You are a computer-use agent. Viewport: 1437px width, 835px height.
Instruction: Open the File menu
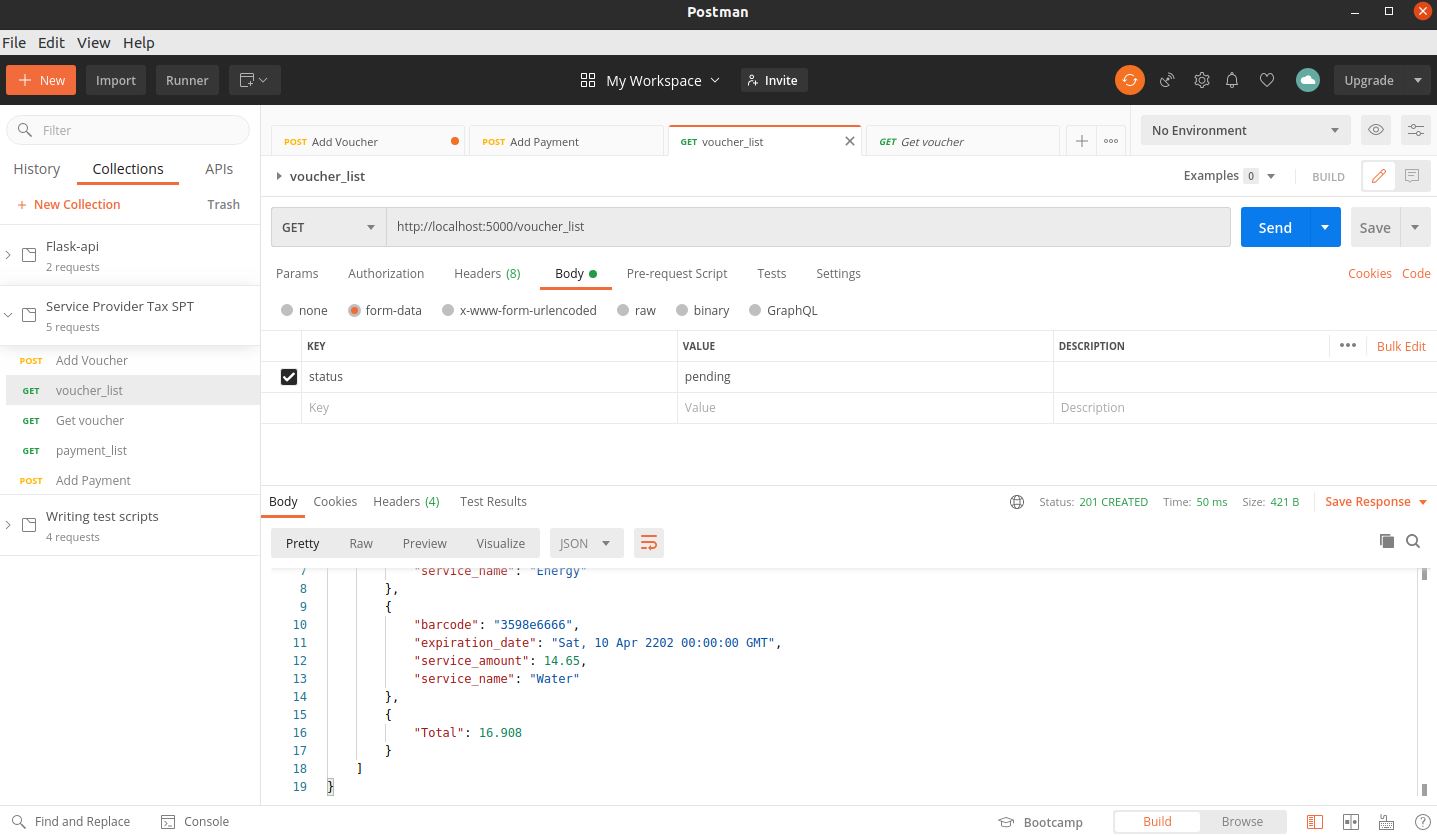[x=14, y=42]
